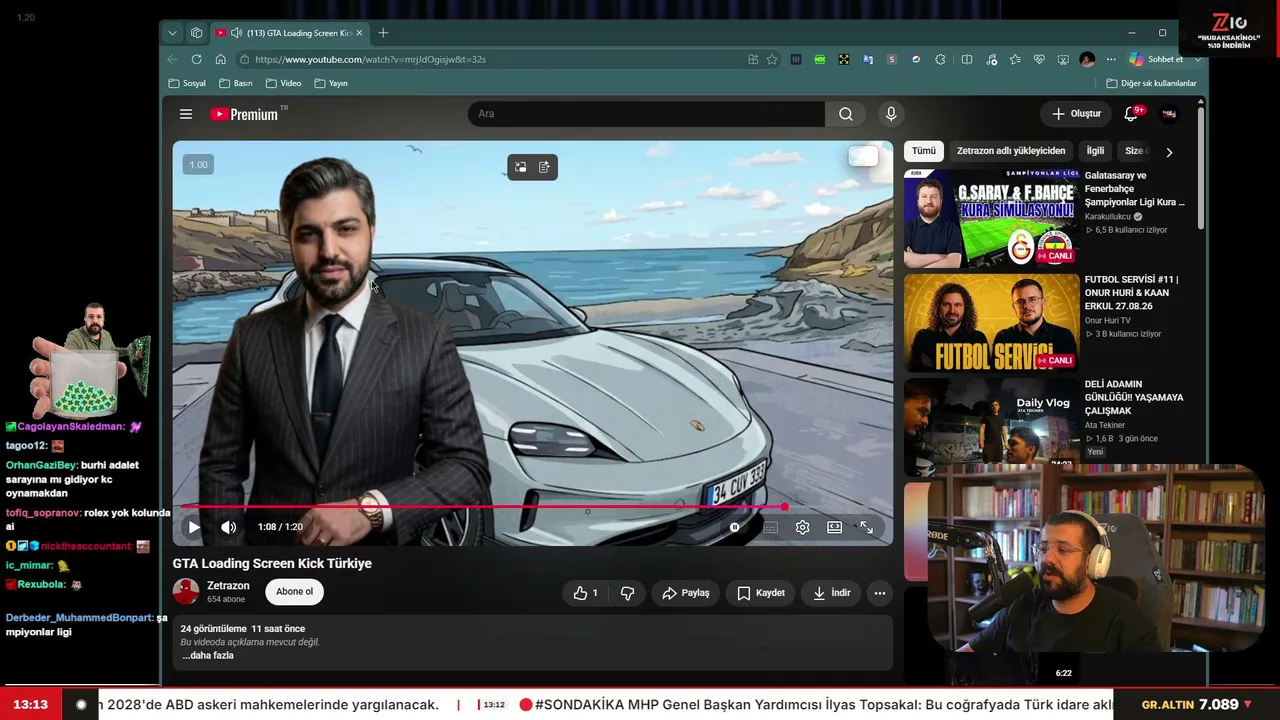Viewport: 1280px width, 720px height.
Task: Open browser home page button
Action: pyautogui.click(x=221, y=60)
